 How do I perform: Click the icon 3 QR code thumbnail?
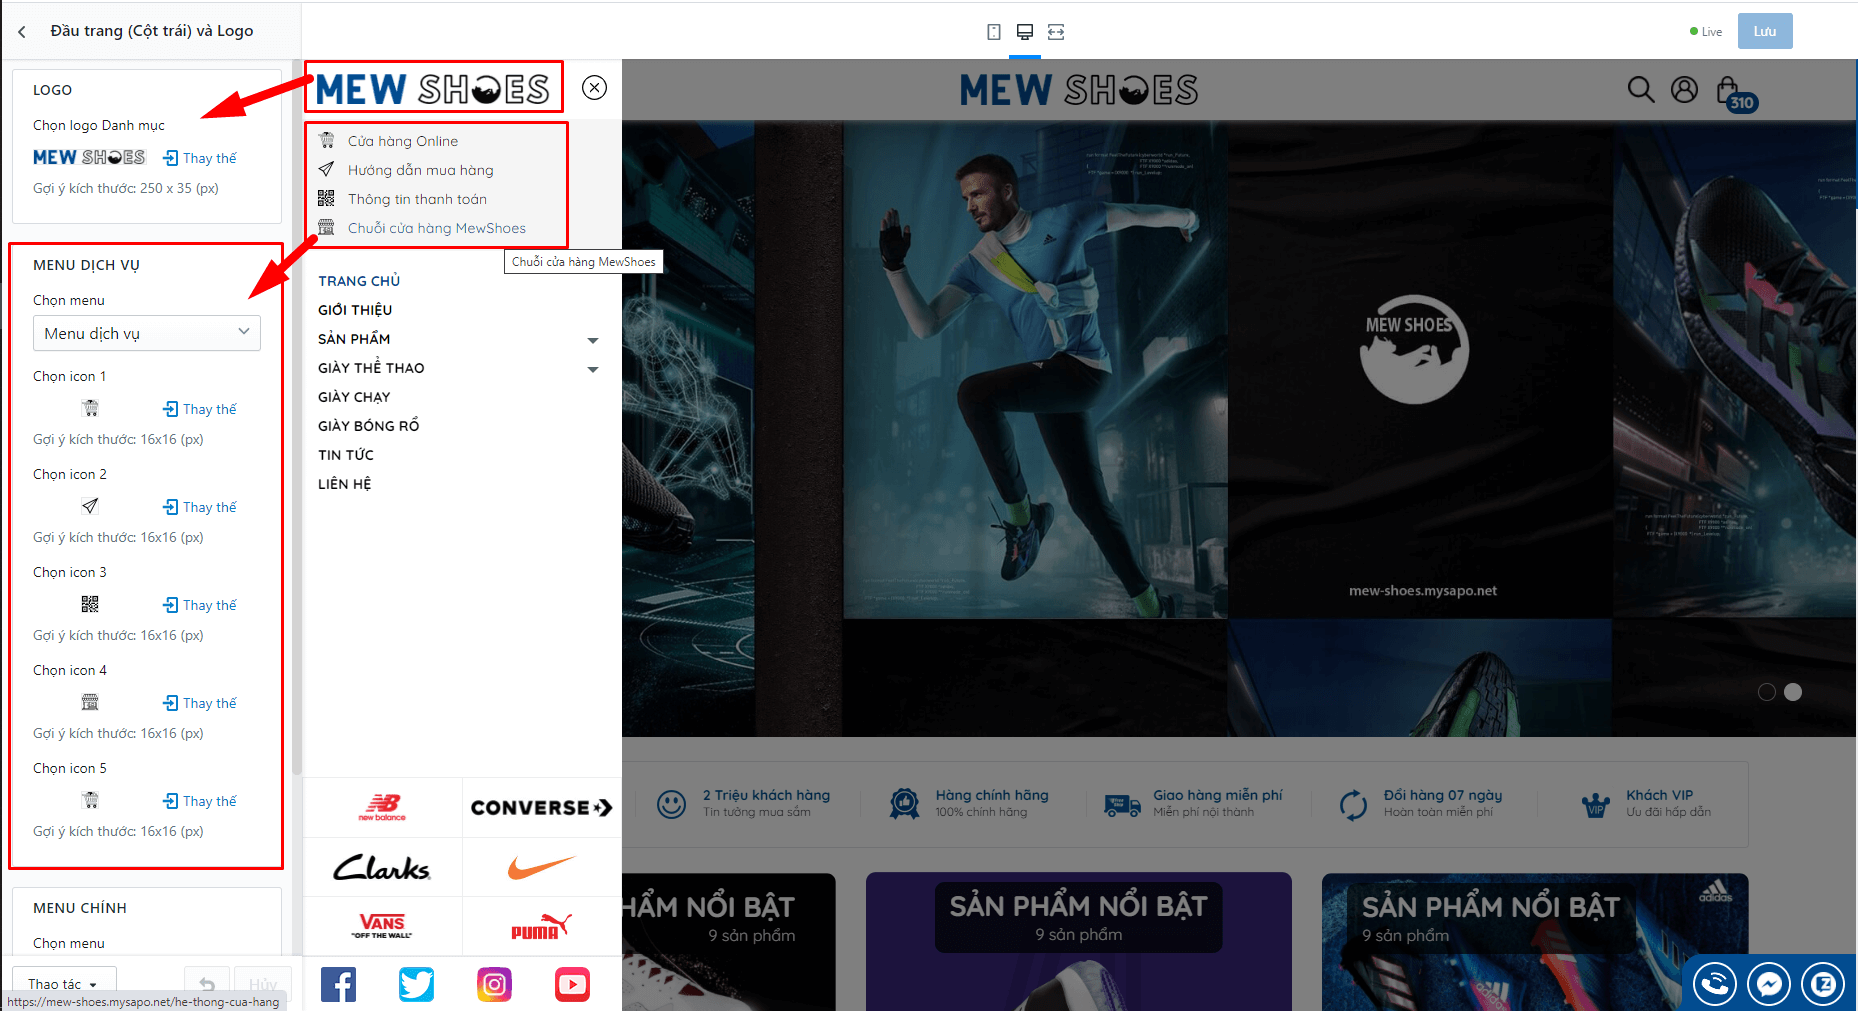[x=90, y=604]
